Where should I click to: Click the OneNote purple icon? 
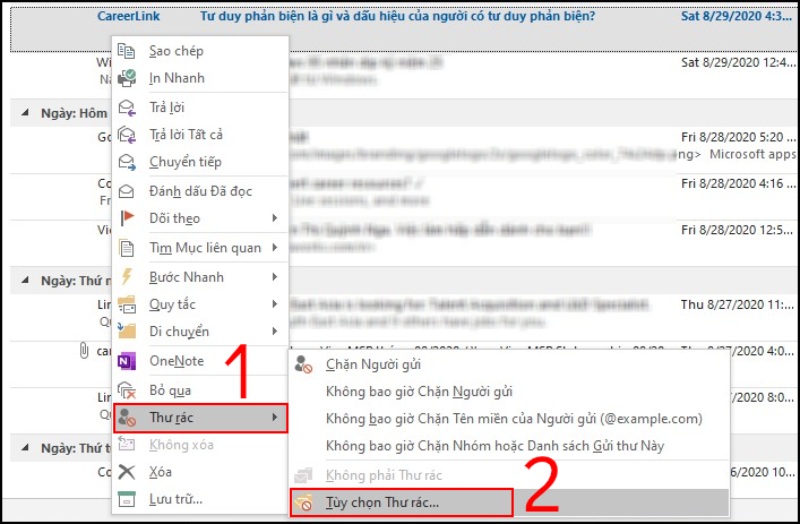[x=127, y=361]
